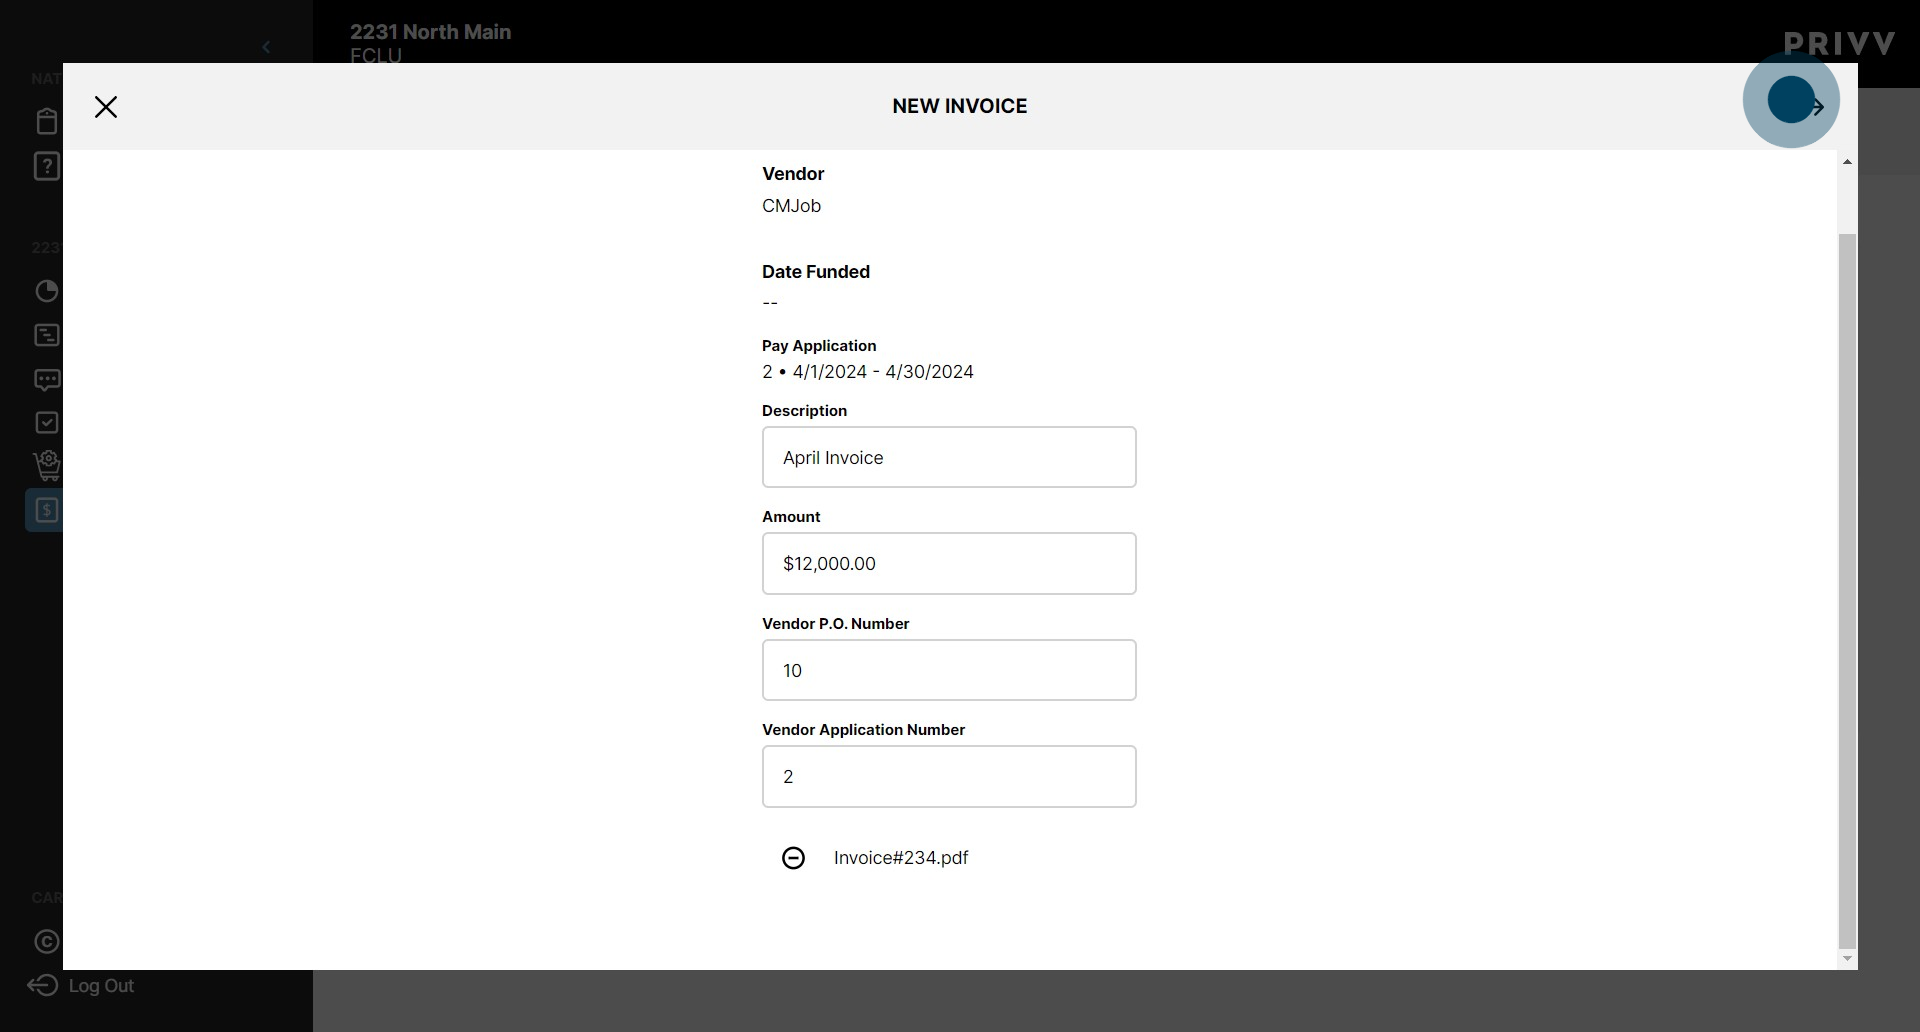Screen dimensions: 1920x1032
Task: Click the scrollbar down arrow
Action: coord(1847,959)
